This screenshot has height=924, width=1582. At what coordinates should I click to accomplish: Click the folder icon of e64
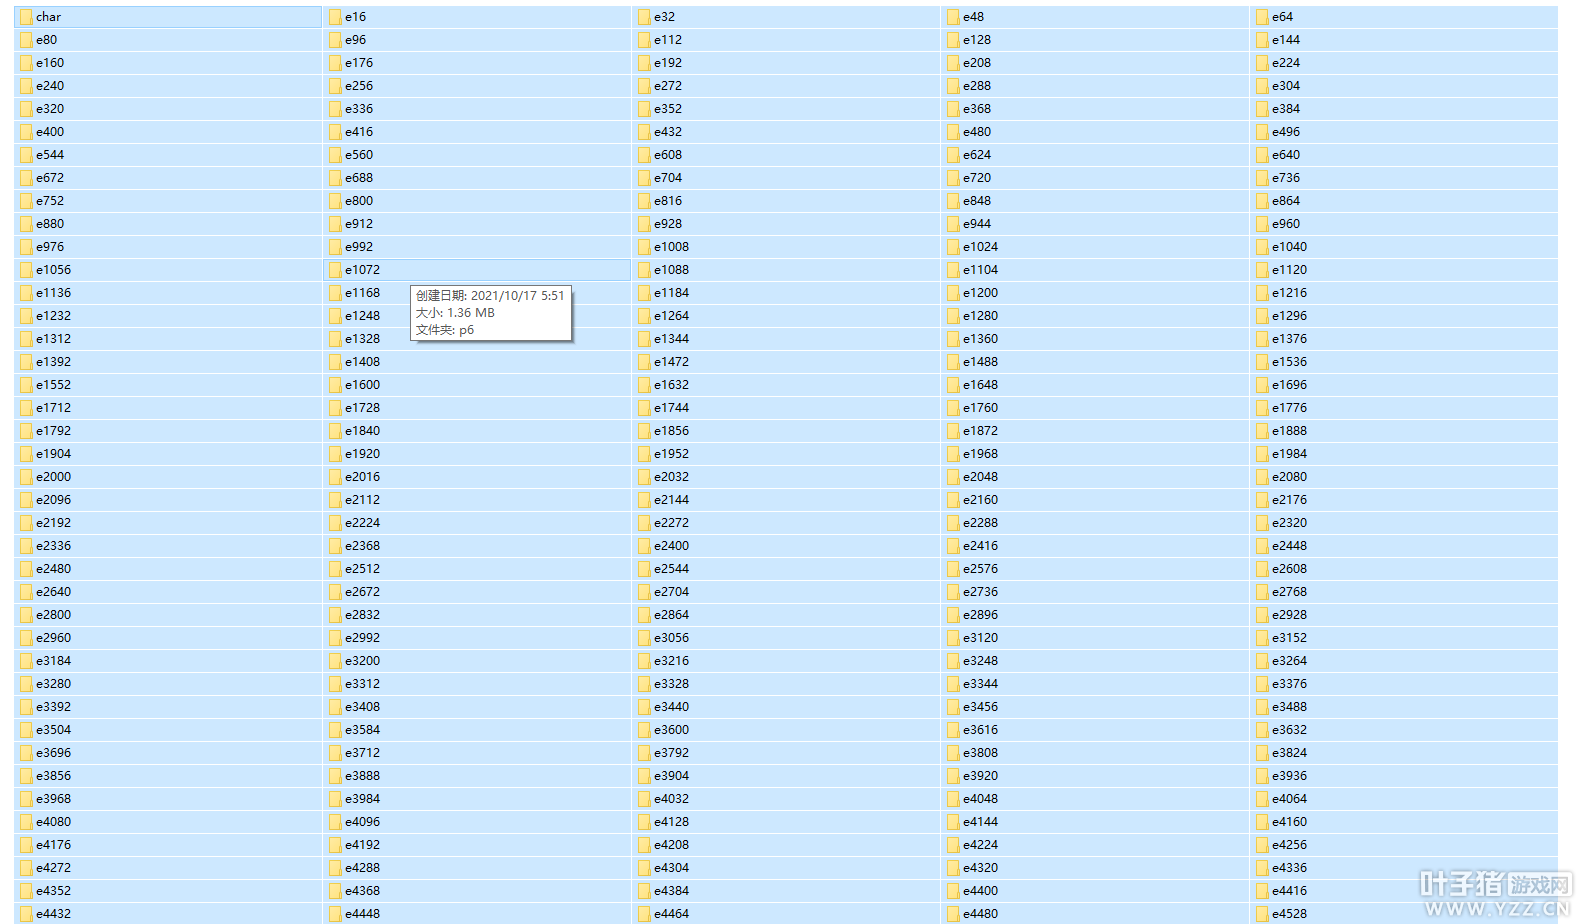point(1262,17)
